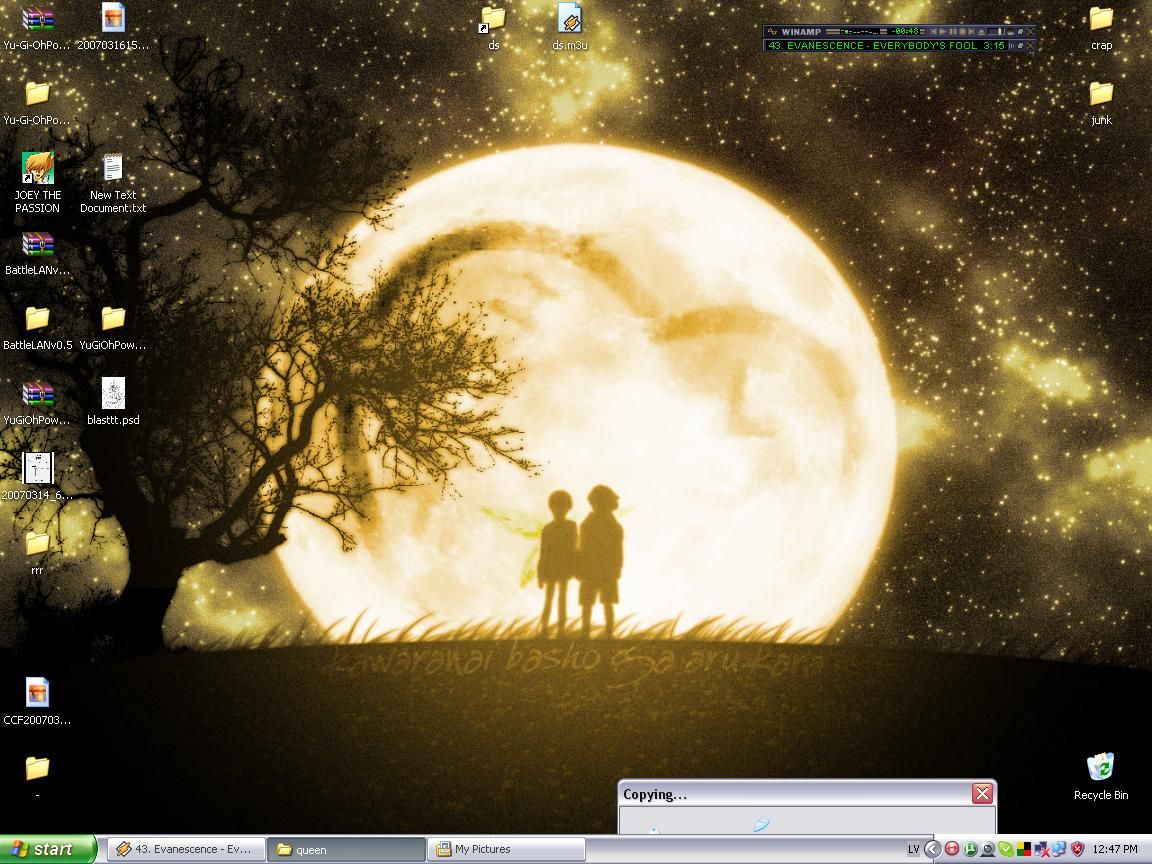Toggle the Winamp time display -00:48

[905, 32]
